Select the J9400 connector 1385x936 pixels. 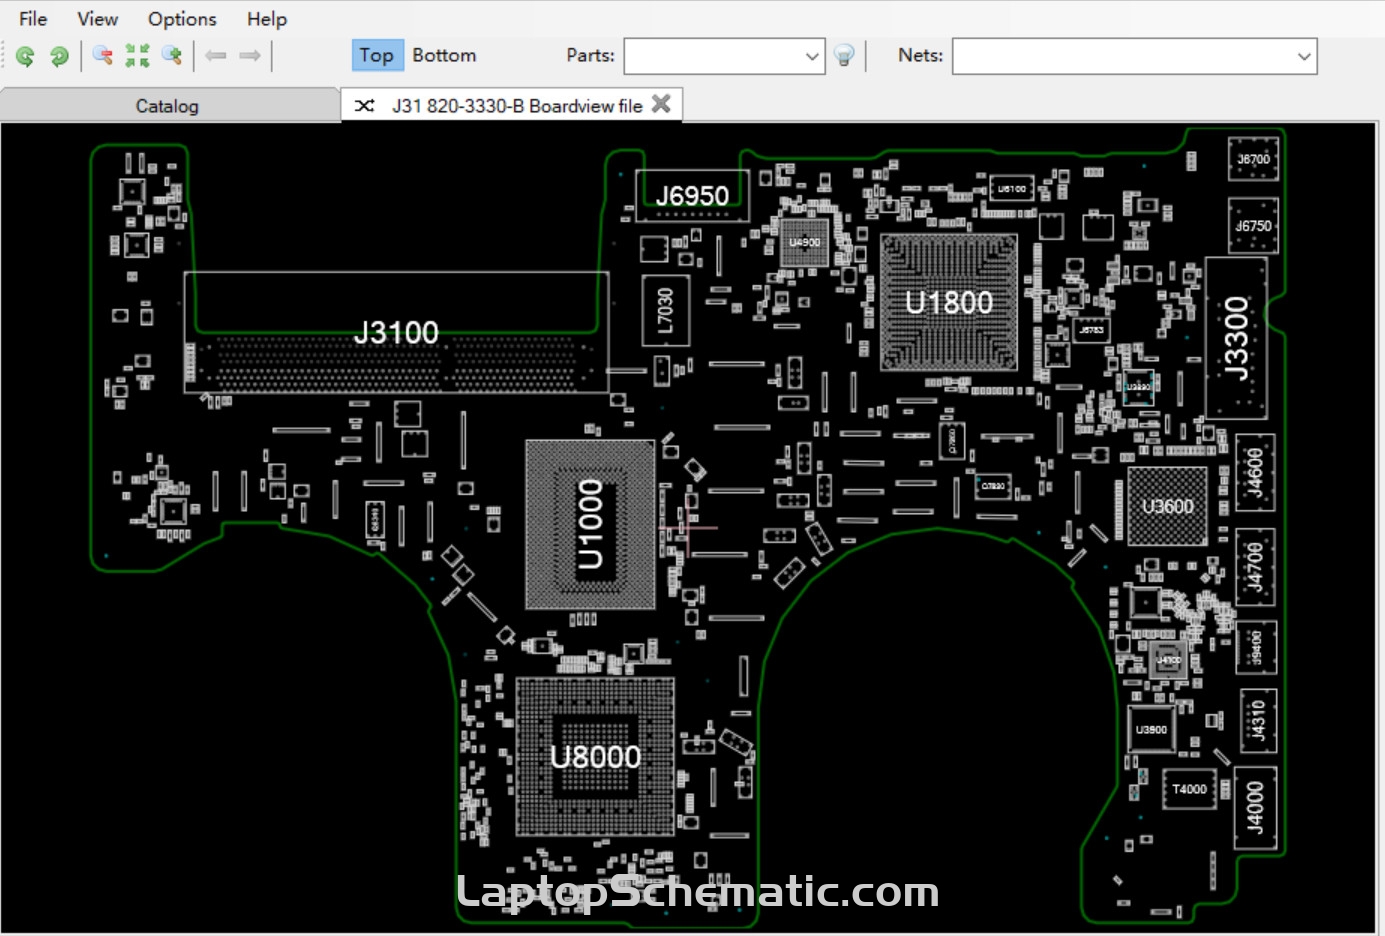pyautogui.click(x=1257, y=647)
